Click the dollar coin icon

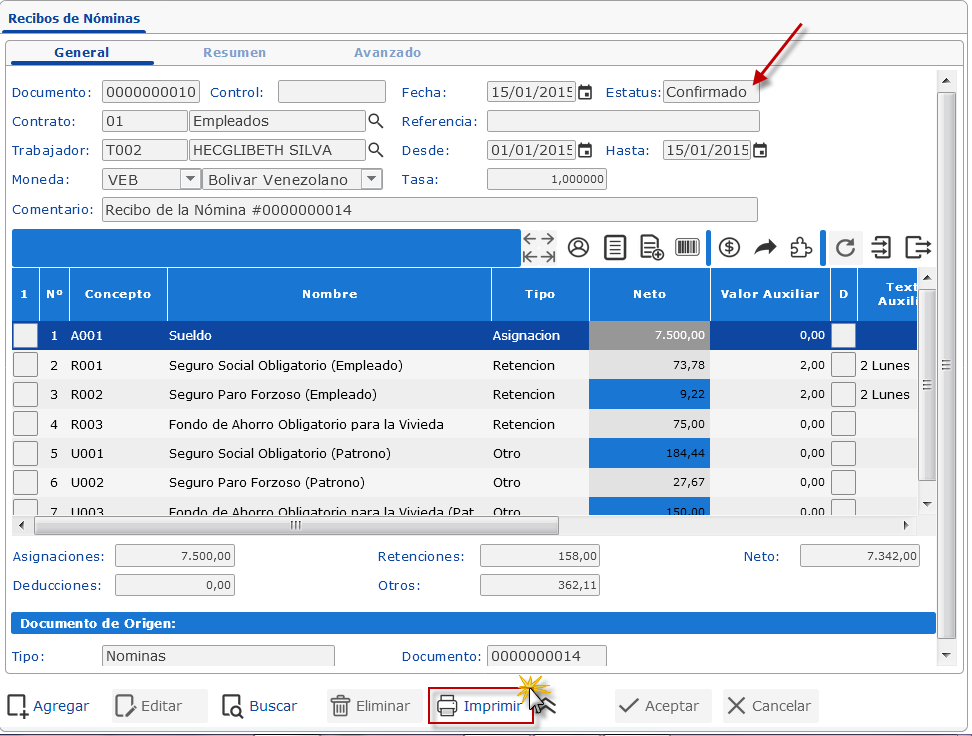point(730,248)
